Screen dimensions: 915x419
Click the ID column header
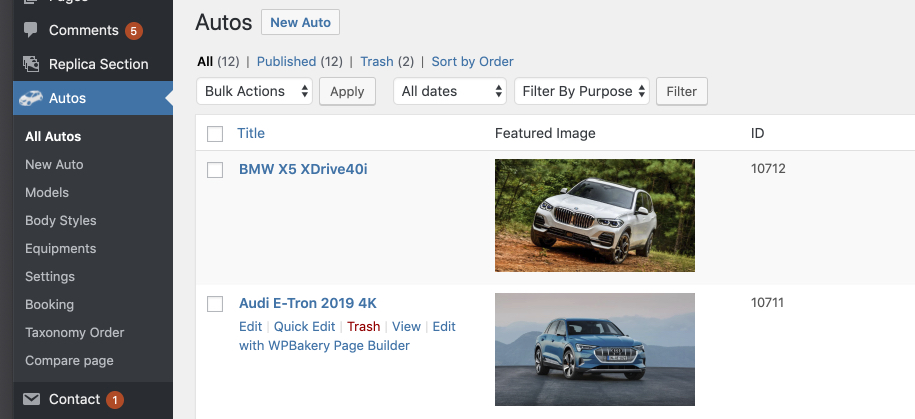[x=757, y=133]
